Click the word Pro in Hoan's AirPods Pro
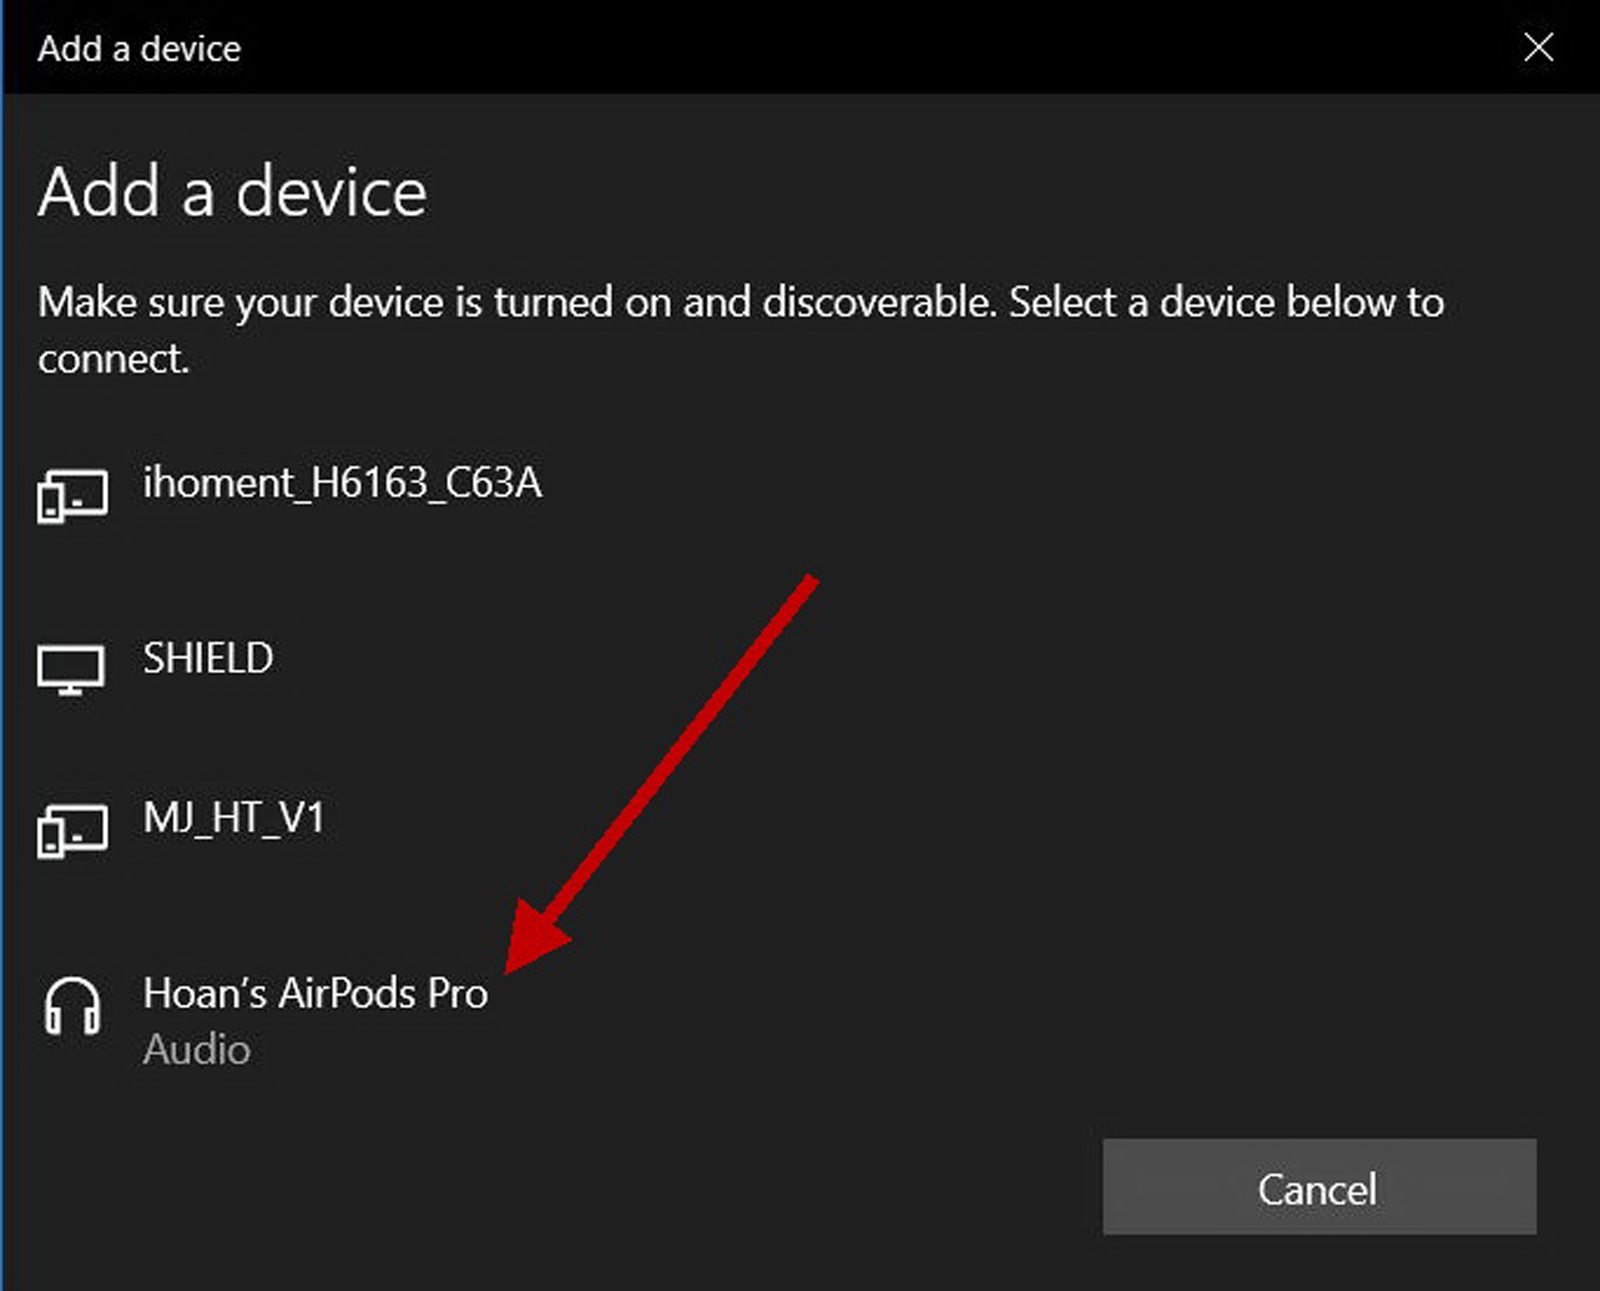 pyautogui.click(x=457, y=993)
